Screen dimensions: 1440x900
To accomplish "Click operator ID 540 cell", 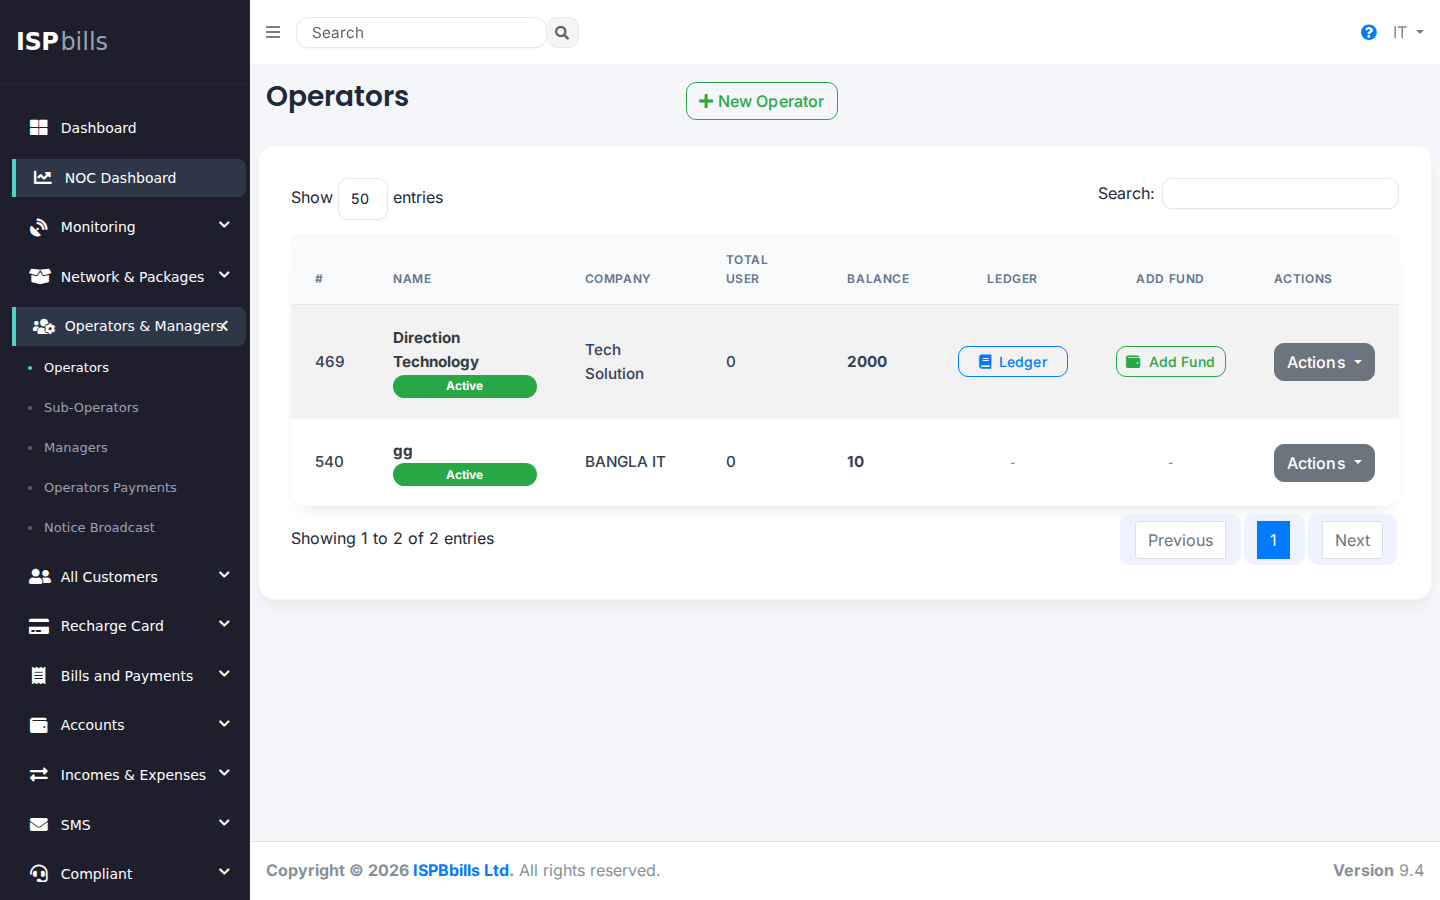I will pyautogui.click(x=329, y=462).
